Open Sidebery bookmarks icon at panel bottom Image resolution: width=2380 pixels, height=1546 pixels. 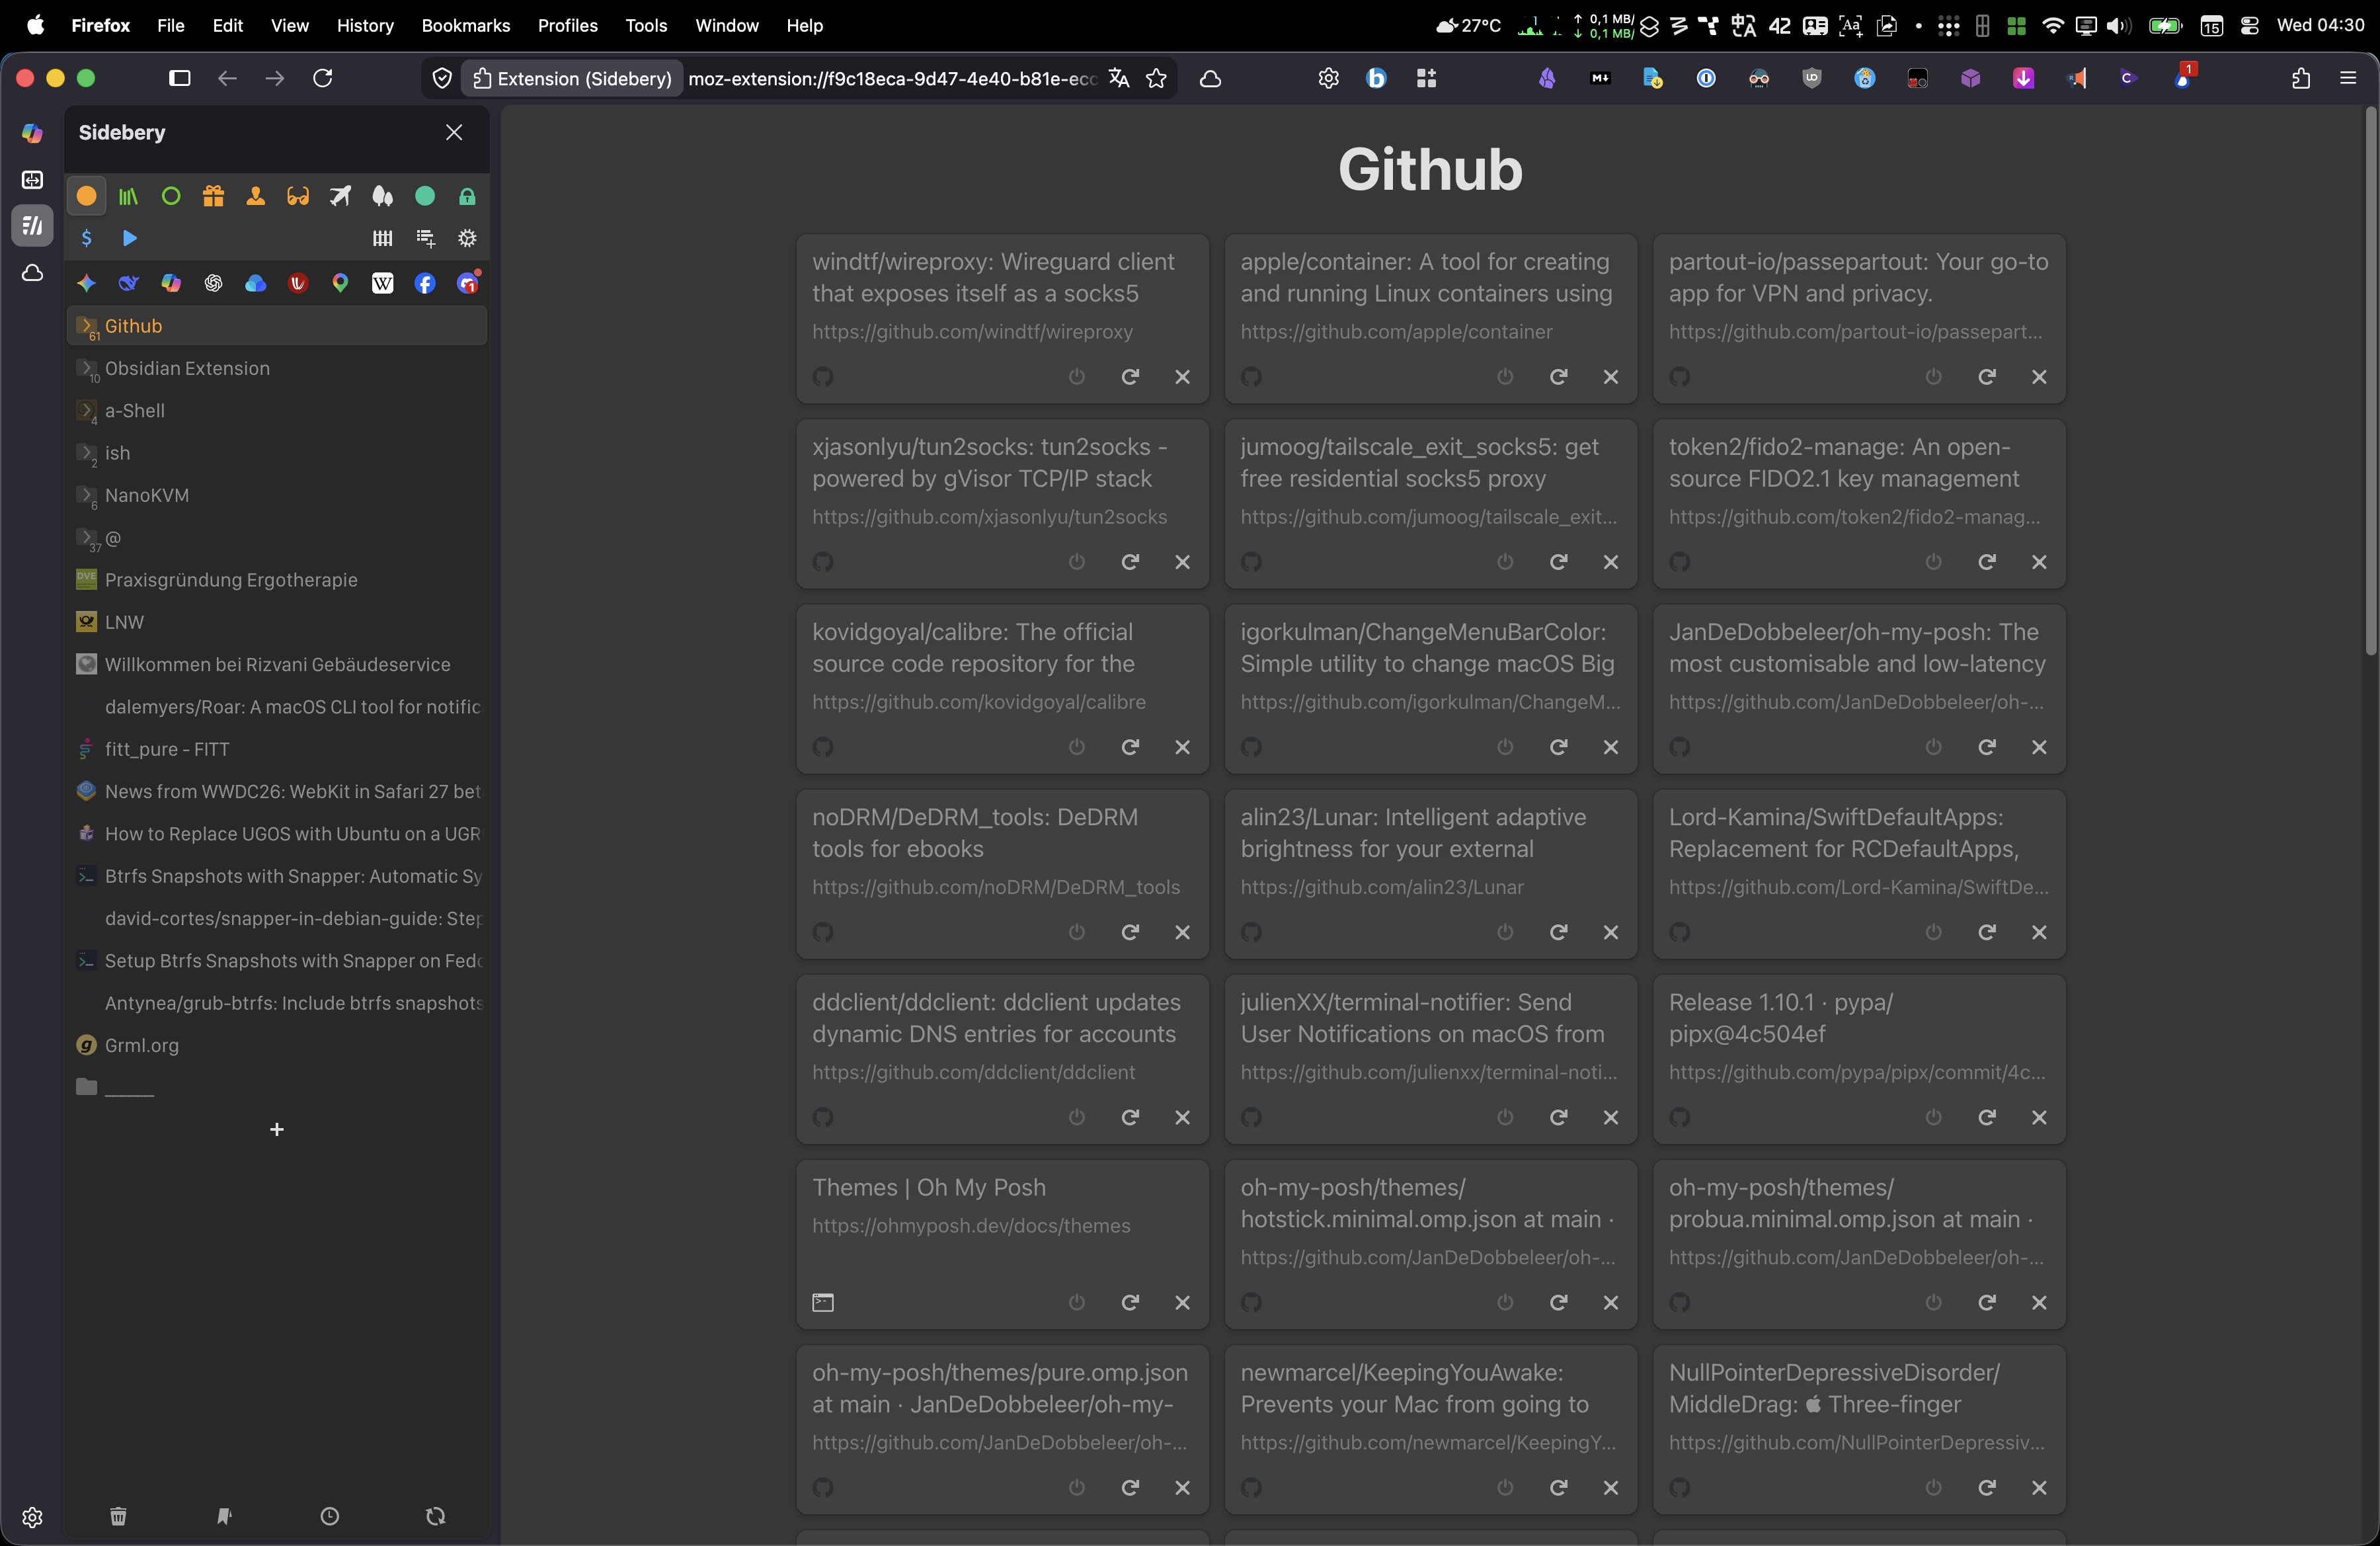tap(224, 1516)
